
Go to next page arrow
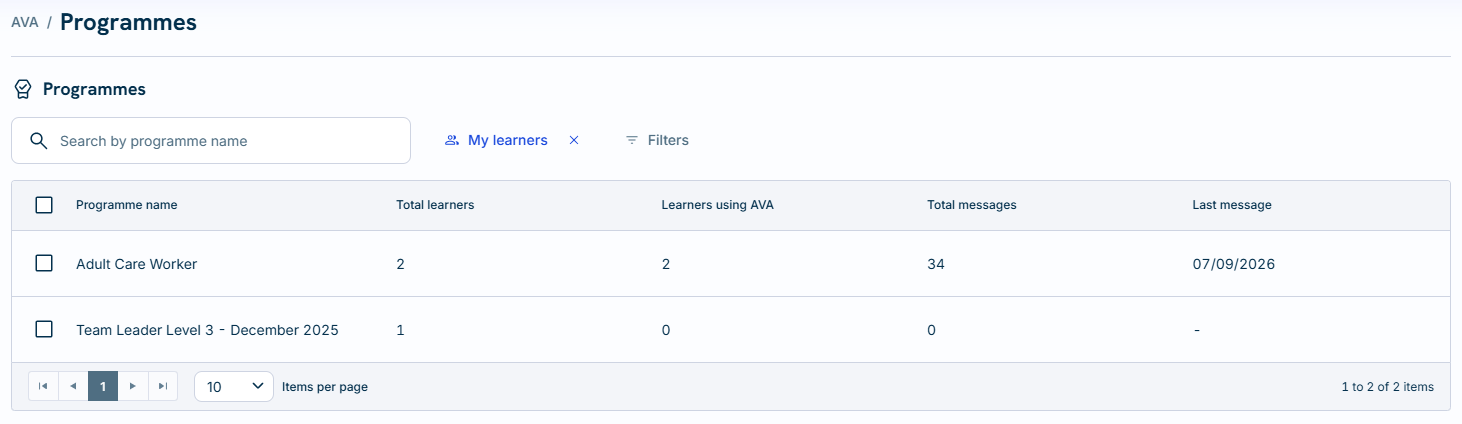click(x=133, y=386)
